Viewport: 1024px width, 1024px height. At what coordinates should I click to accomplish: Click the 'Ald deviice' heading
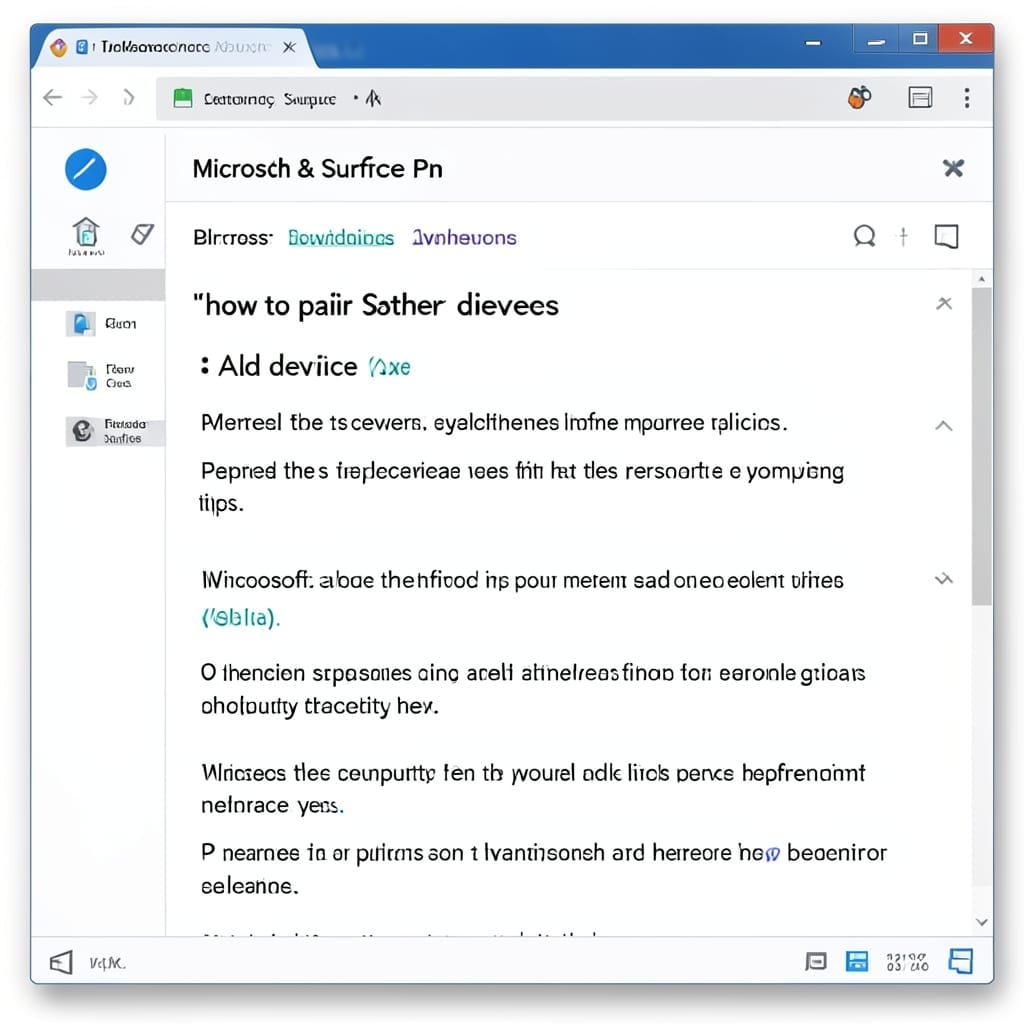[287, 366]
